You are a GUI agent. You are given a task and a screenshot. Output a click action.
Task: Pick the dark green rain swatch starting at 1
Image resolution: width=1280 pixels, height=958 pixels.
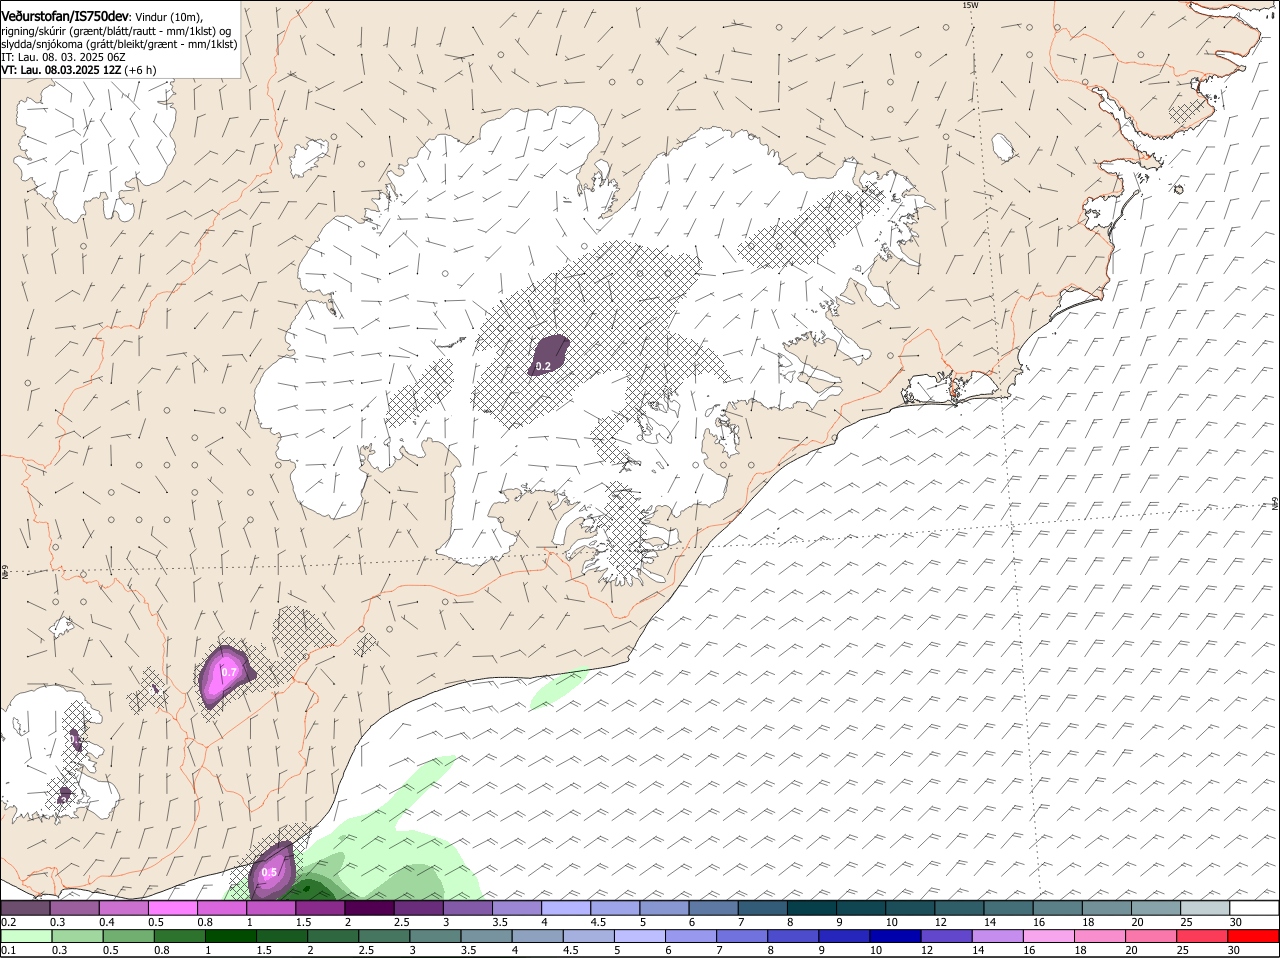[x=230, y=936]
